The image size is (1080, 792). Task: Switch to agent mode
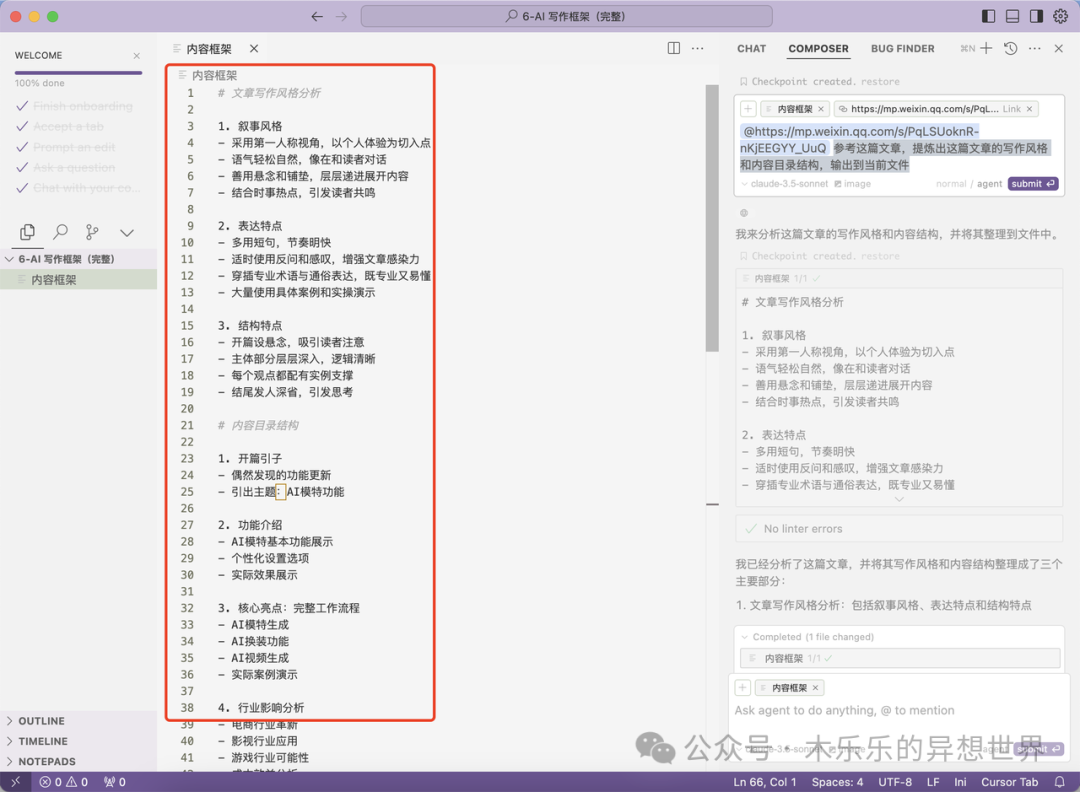click(989, 184)
